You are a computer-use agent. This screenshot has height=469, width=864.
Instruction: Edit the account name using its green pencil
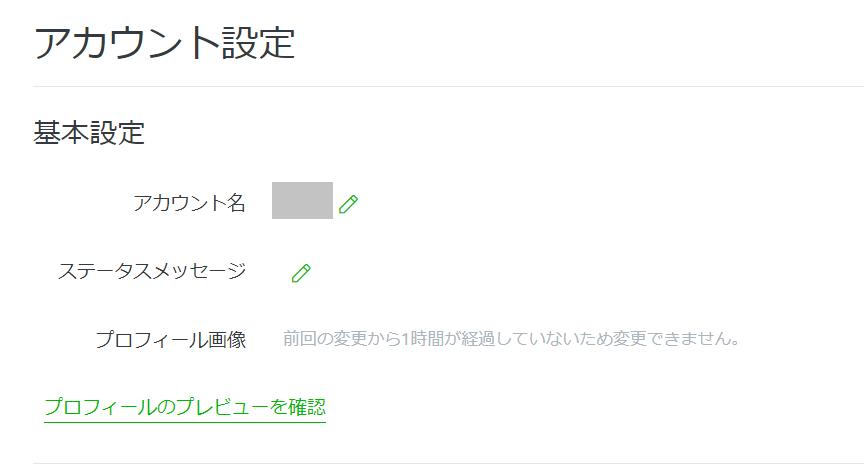click(348, 204)
